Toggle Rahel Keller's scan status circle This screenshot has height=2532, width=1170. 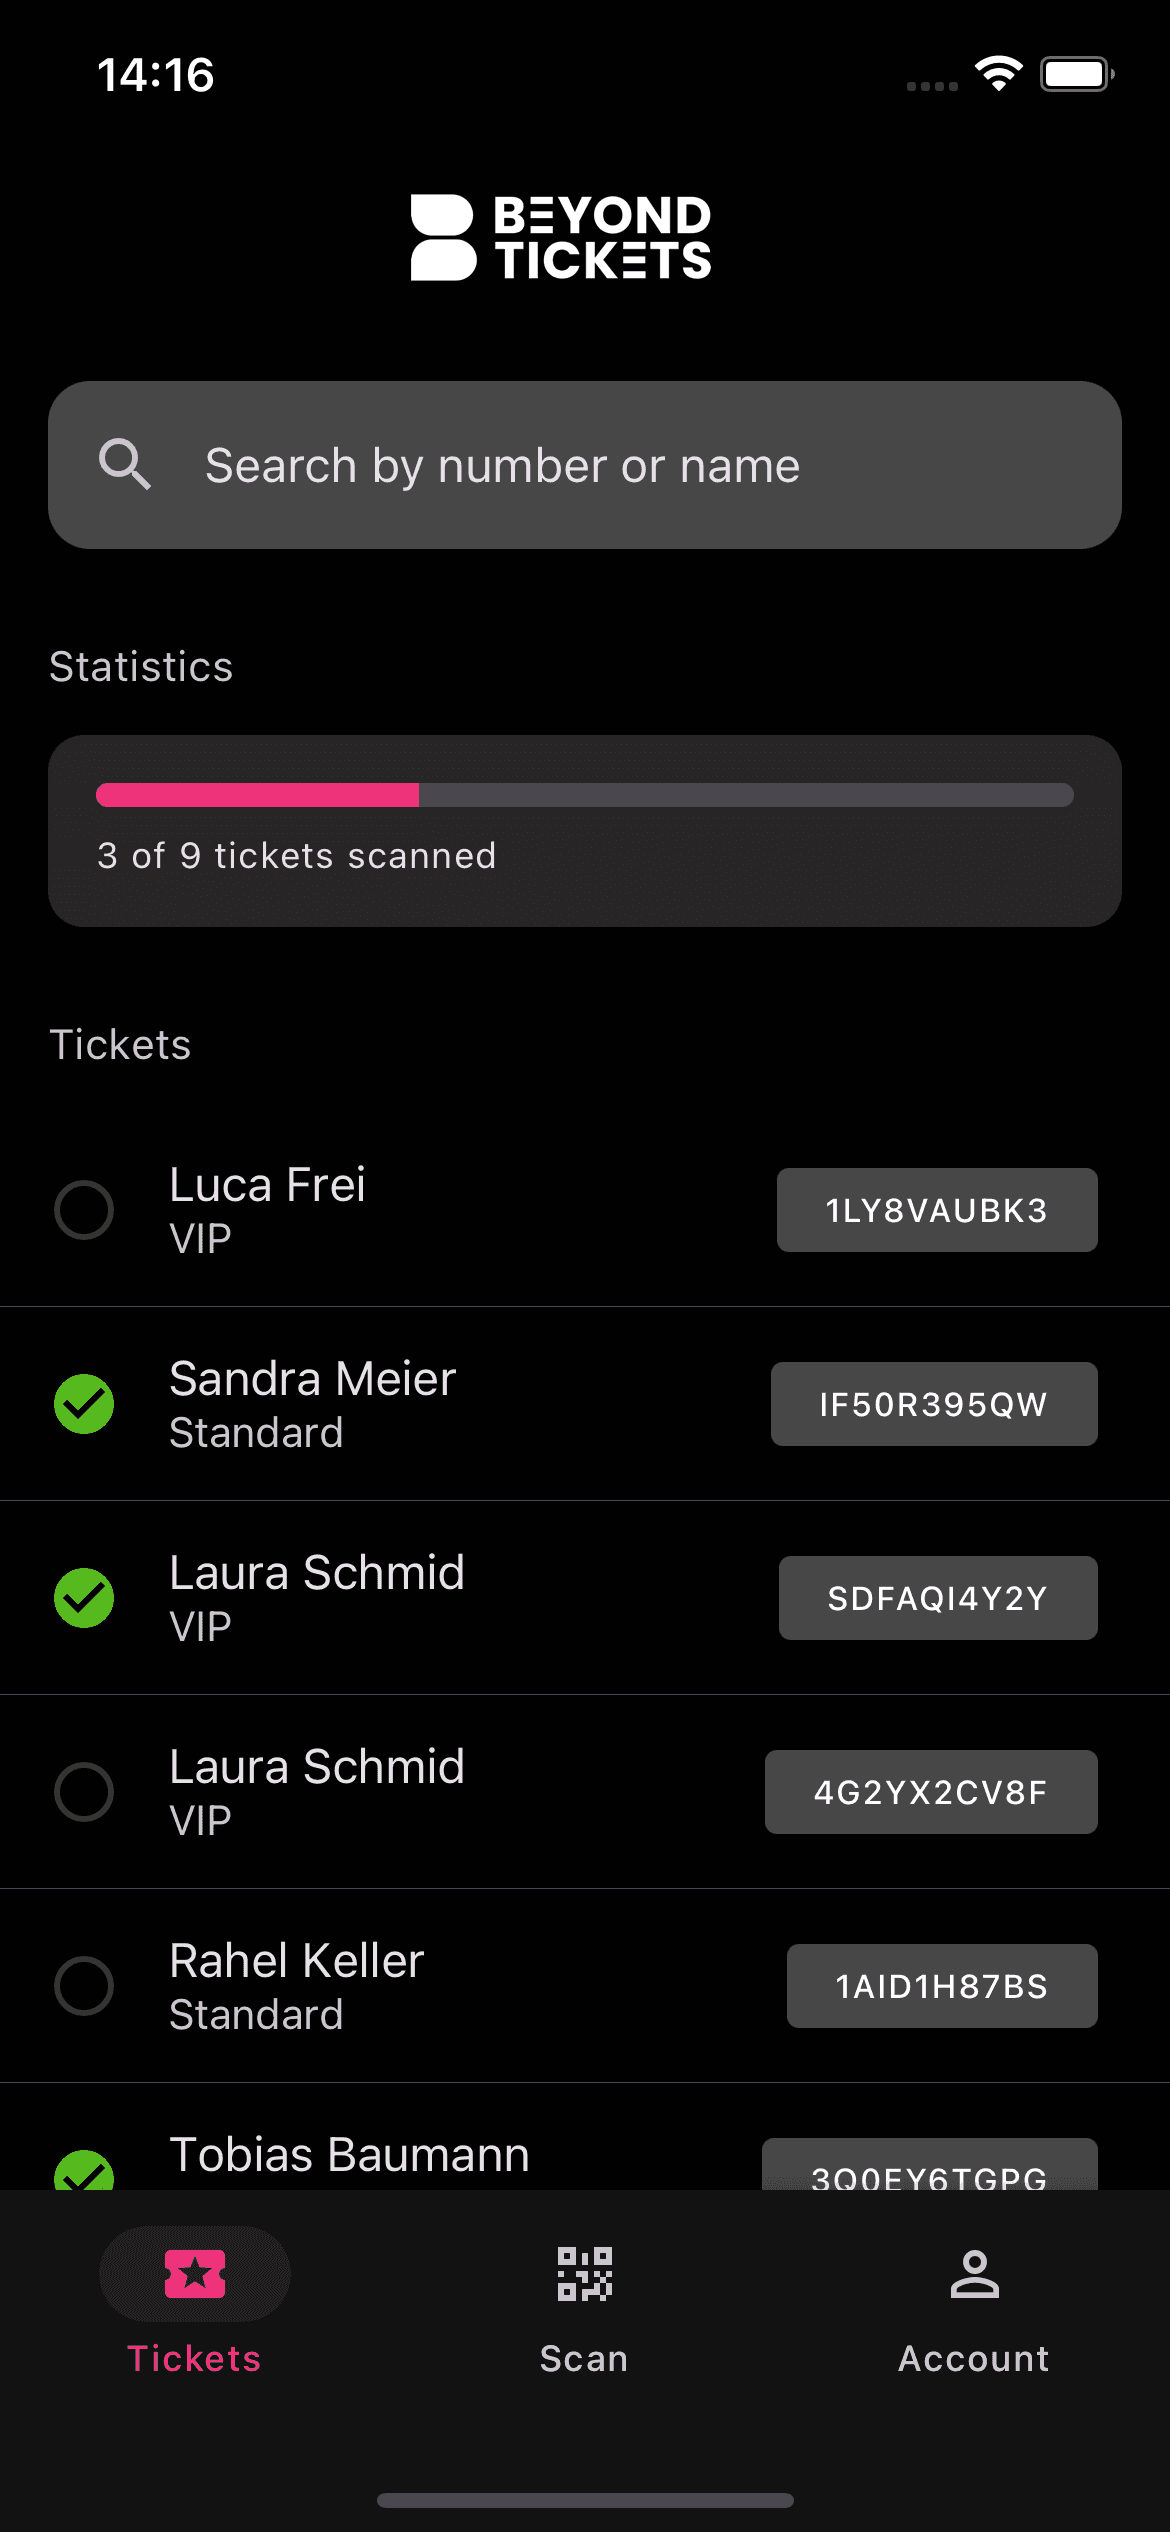(84, 1986)
